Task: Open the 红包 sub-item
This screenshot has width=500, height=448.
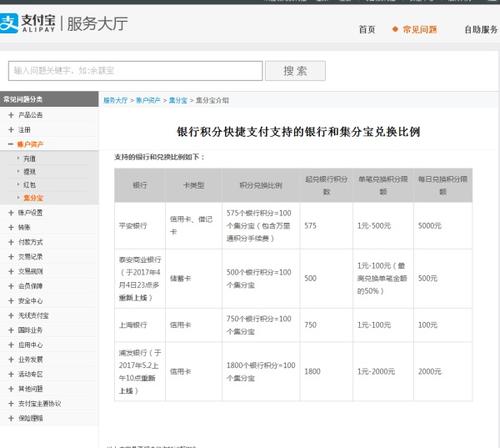Action: (x=29, y=185)
